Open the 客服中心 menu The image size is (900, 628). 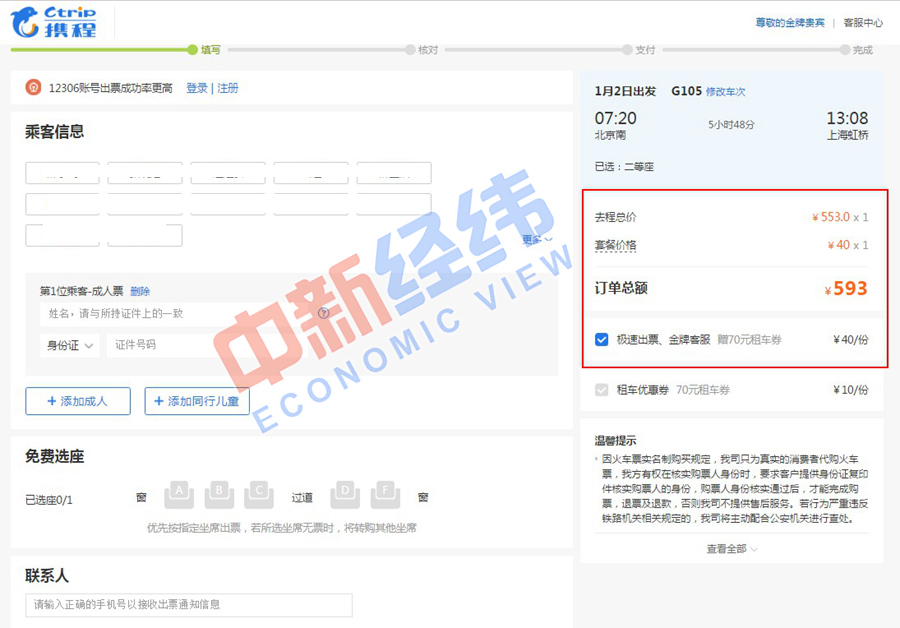pos(861,21)
